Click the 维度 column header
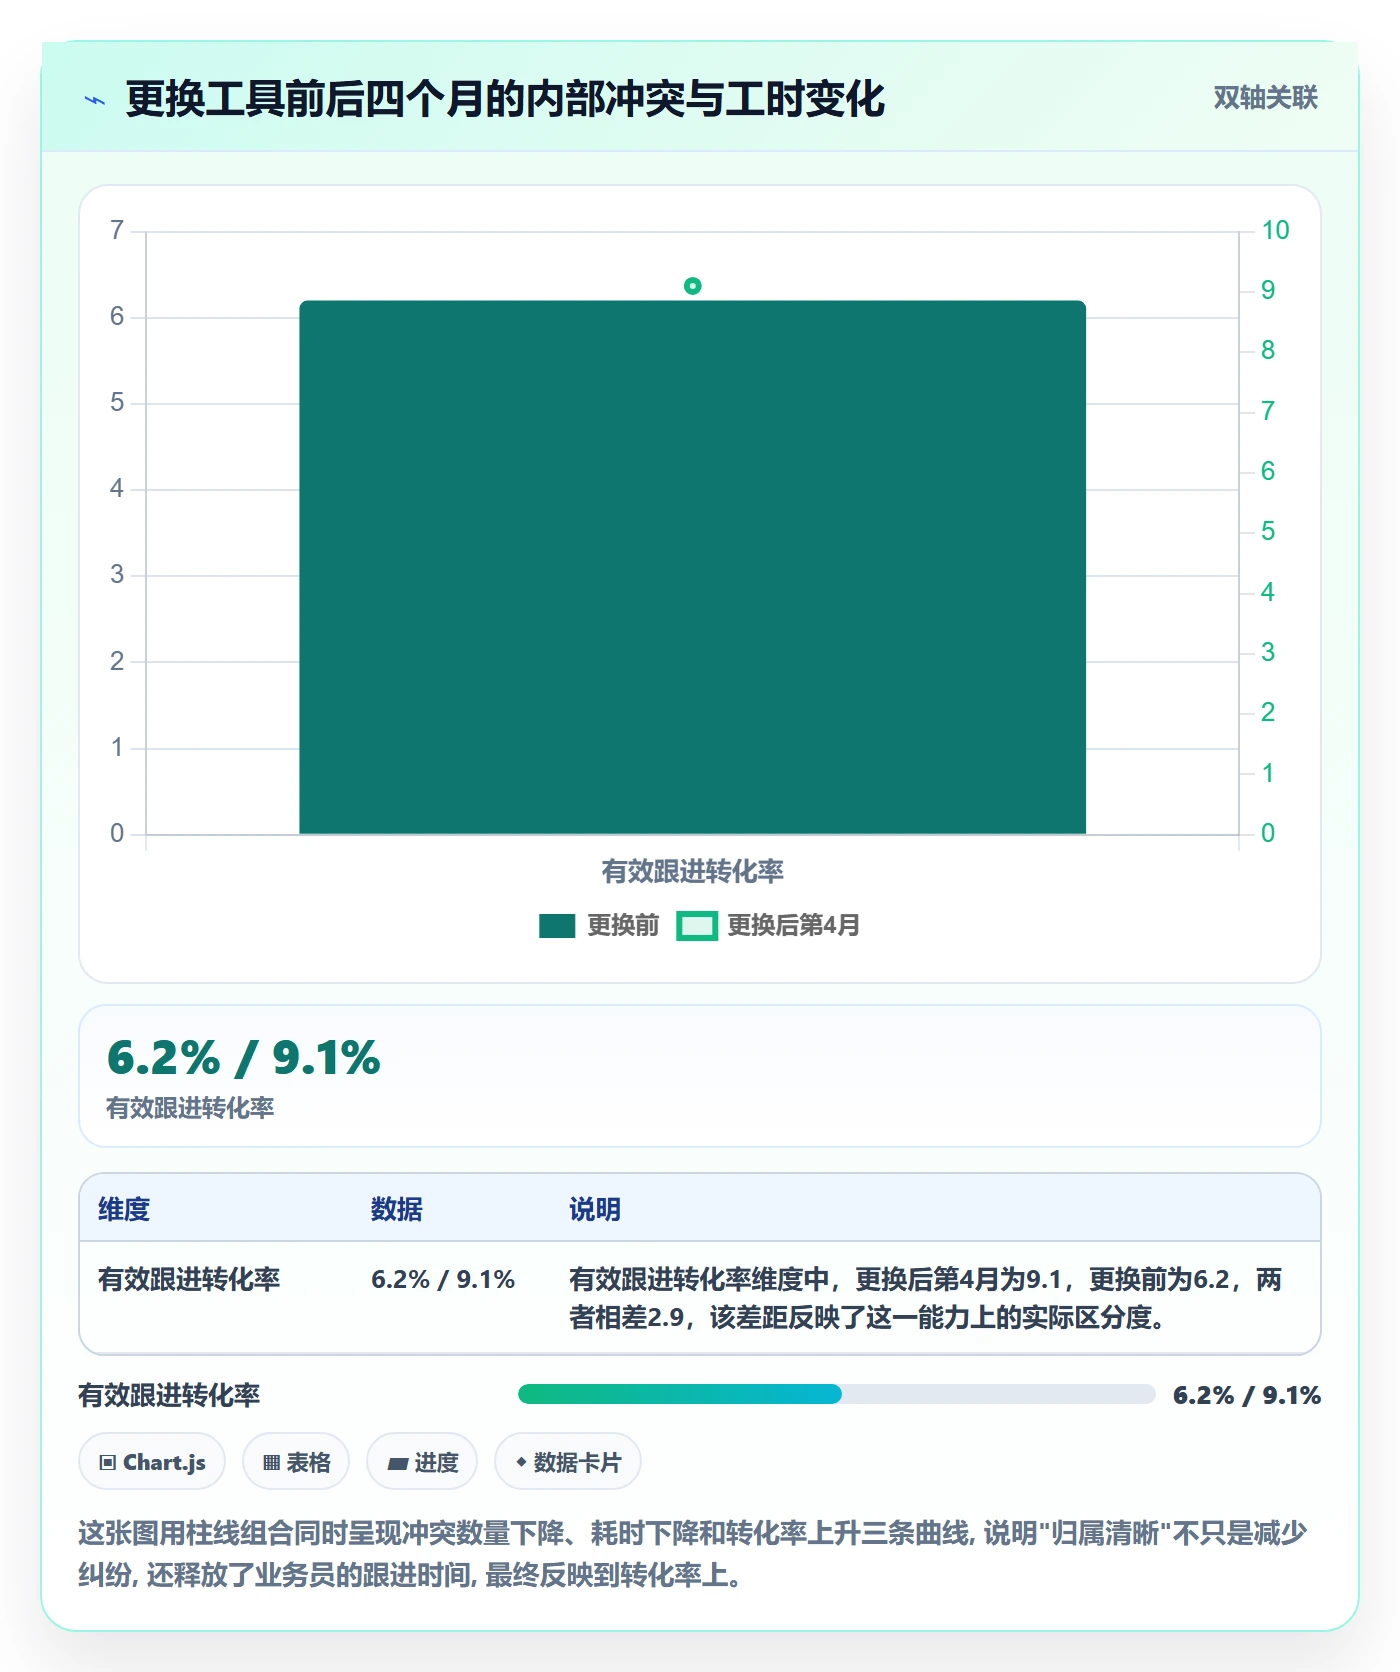This screenshot has width=1400, height=1672. pos(124,1209)
